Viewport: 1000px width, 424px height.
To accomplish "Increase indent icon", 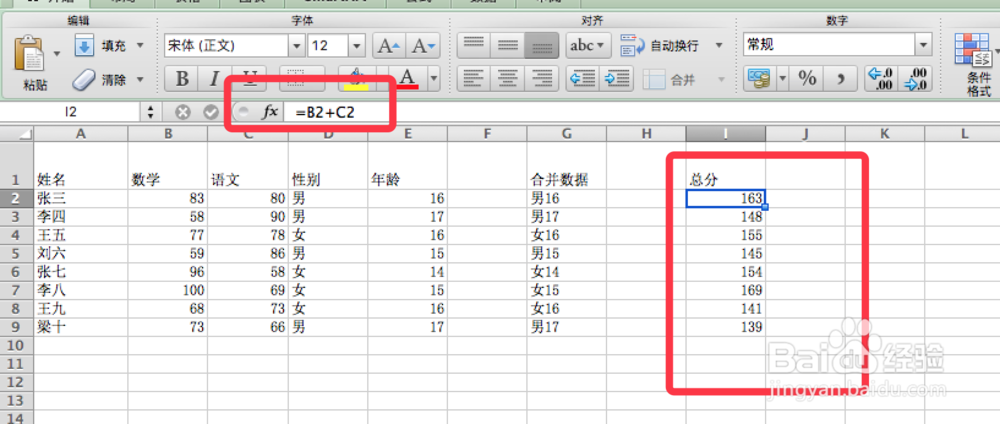I will [x=616, y=79].
